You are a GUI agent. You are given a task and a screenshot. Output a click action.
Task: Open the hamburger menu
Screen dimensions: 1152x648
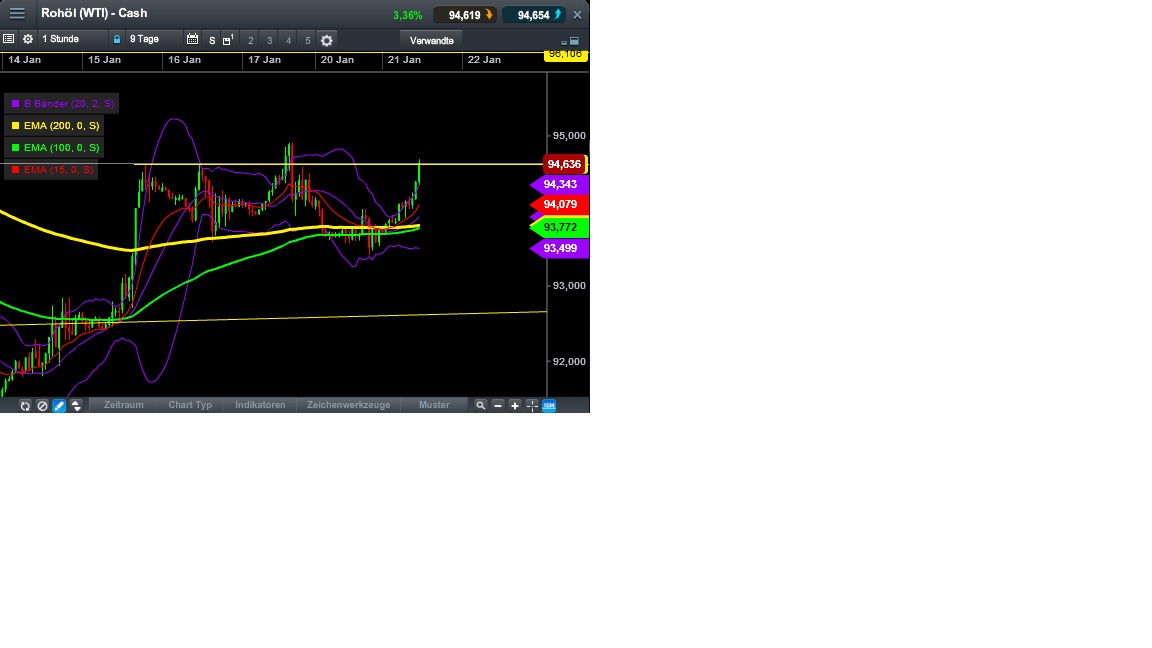[x=17, y=13]
